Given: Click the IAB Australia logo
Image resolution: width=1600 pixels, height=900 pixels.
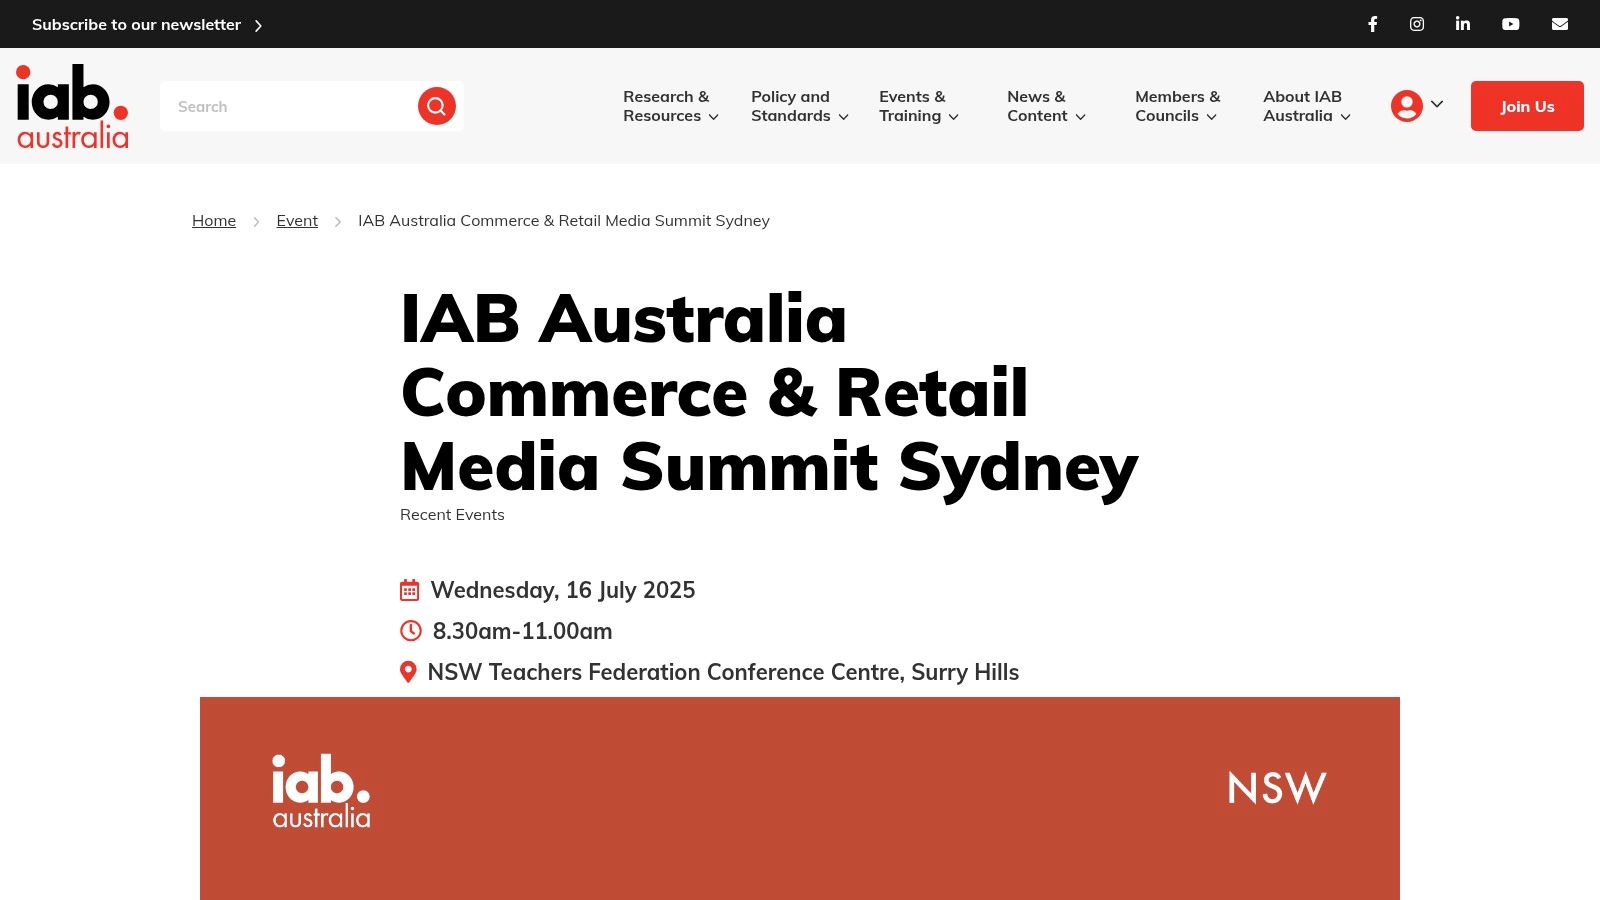Looking at the screenshot, I should [x=71, y=106].
